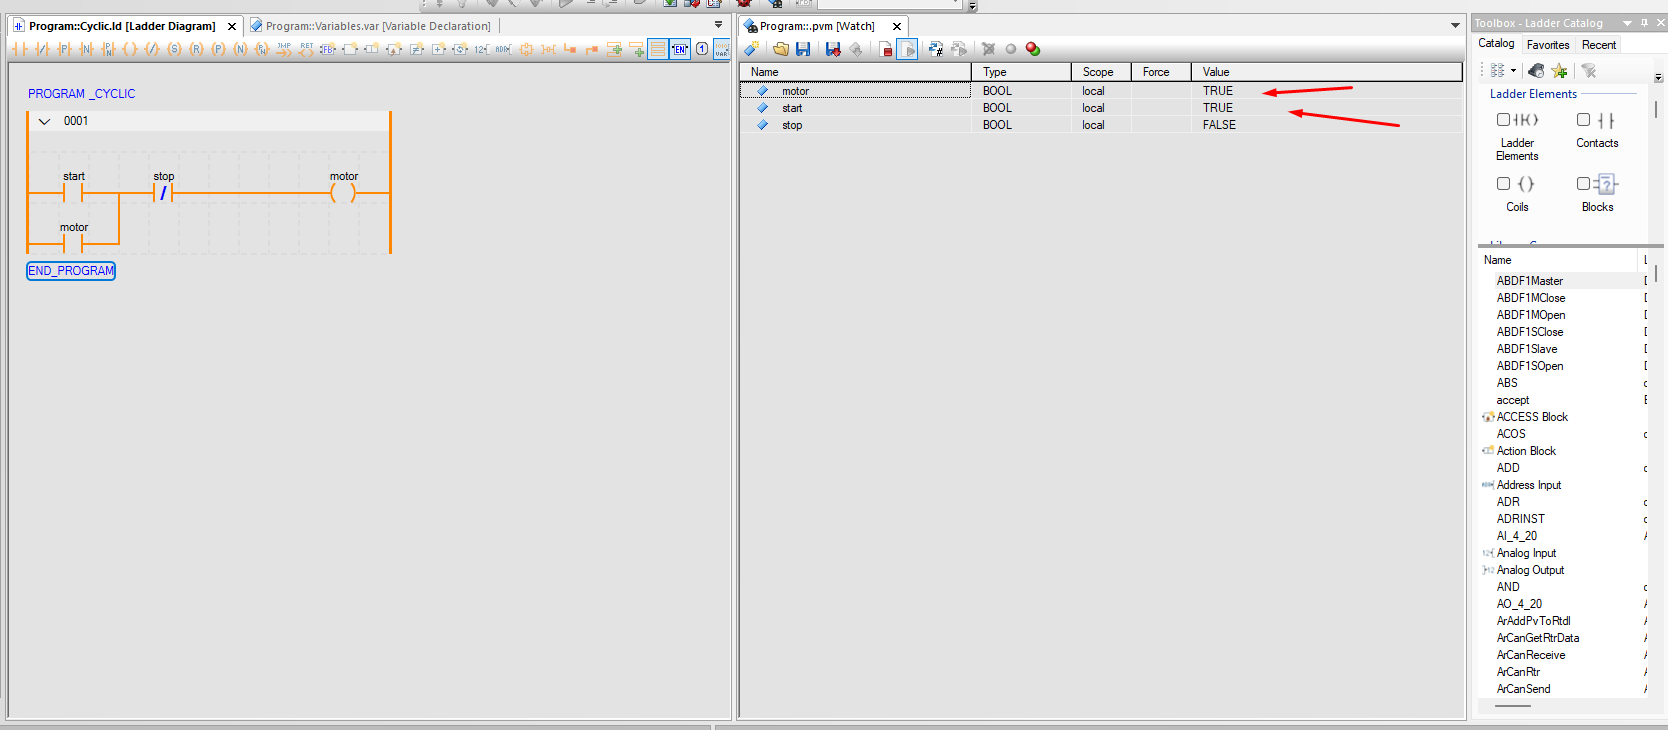Click the VAR variable declaration toolbar icon
Viewport: 1668px width, 730px height.
click(x=721, y=49)
